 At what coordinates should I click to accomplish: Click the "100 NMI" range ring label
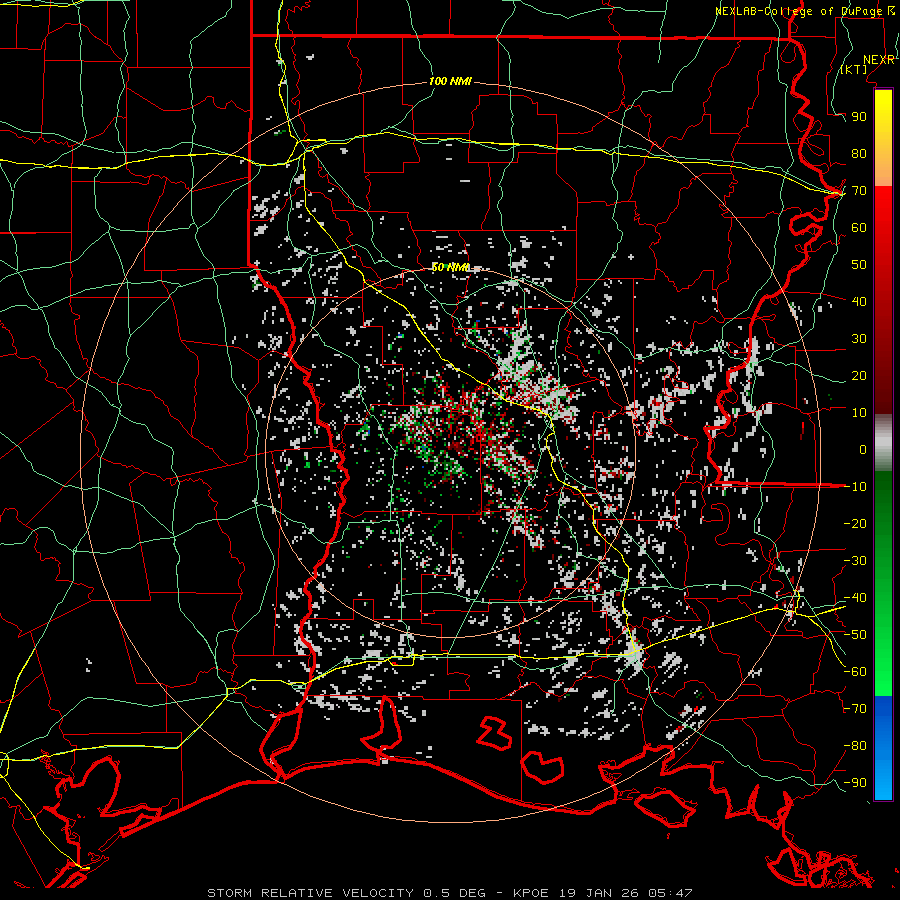[450, 81]
